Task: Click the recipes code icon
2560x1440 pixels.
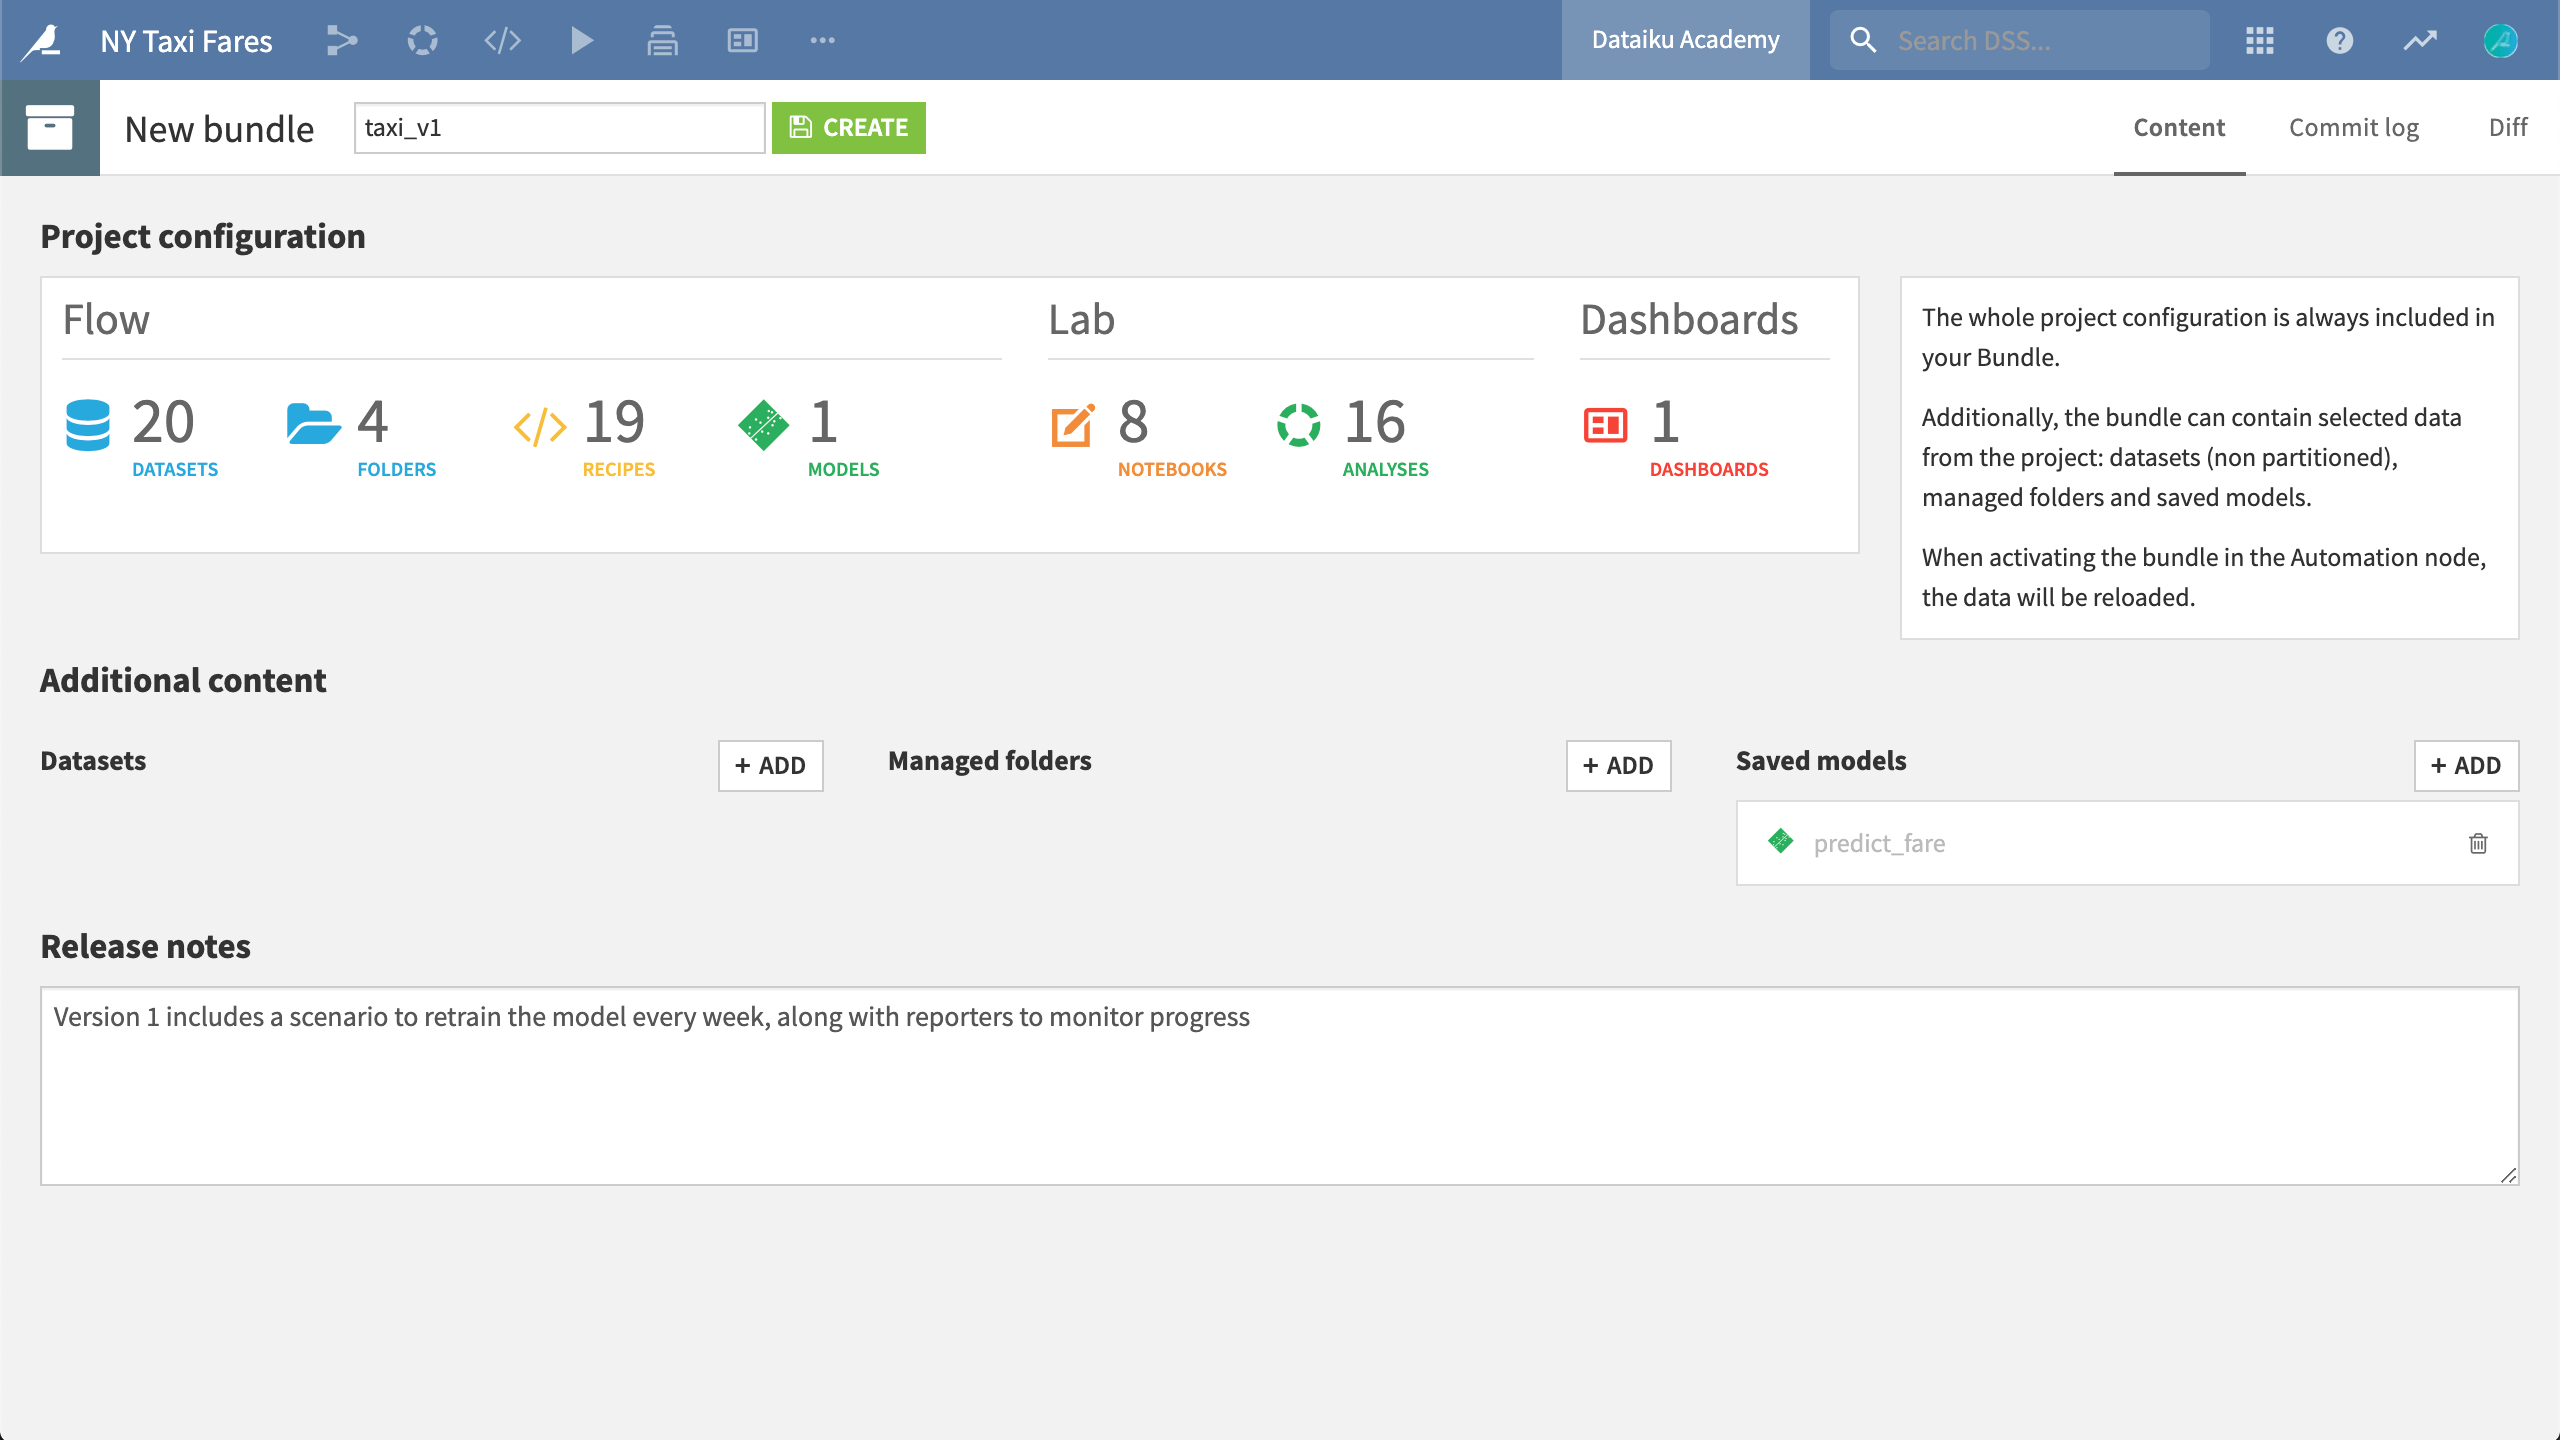Action: tap(540, 427)
